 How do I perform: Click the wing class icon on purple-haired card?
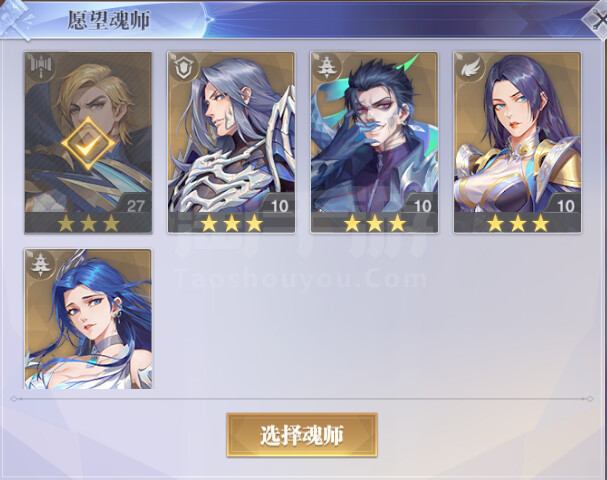click(470, 68)
